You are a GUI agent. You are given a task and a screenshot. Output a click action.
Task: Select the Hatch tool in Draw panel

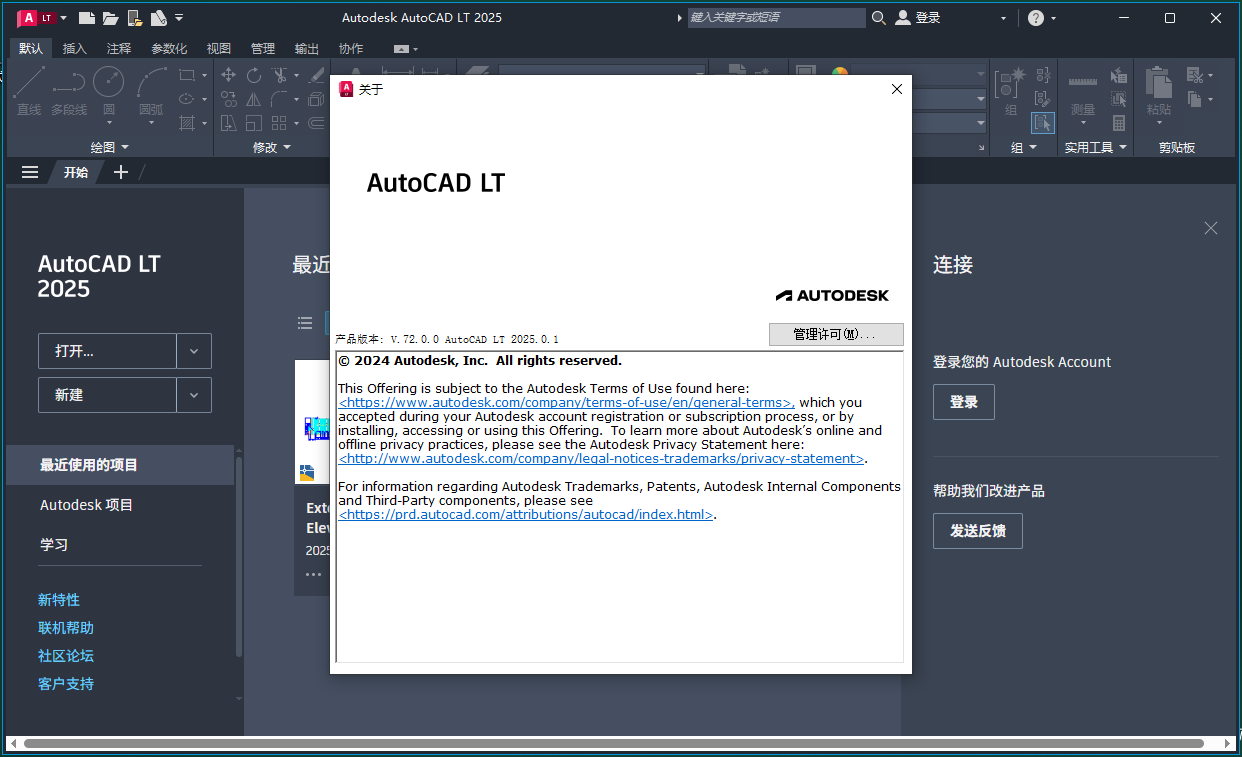(187, 123)
